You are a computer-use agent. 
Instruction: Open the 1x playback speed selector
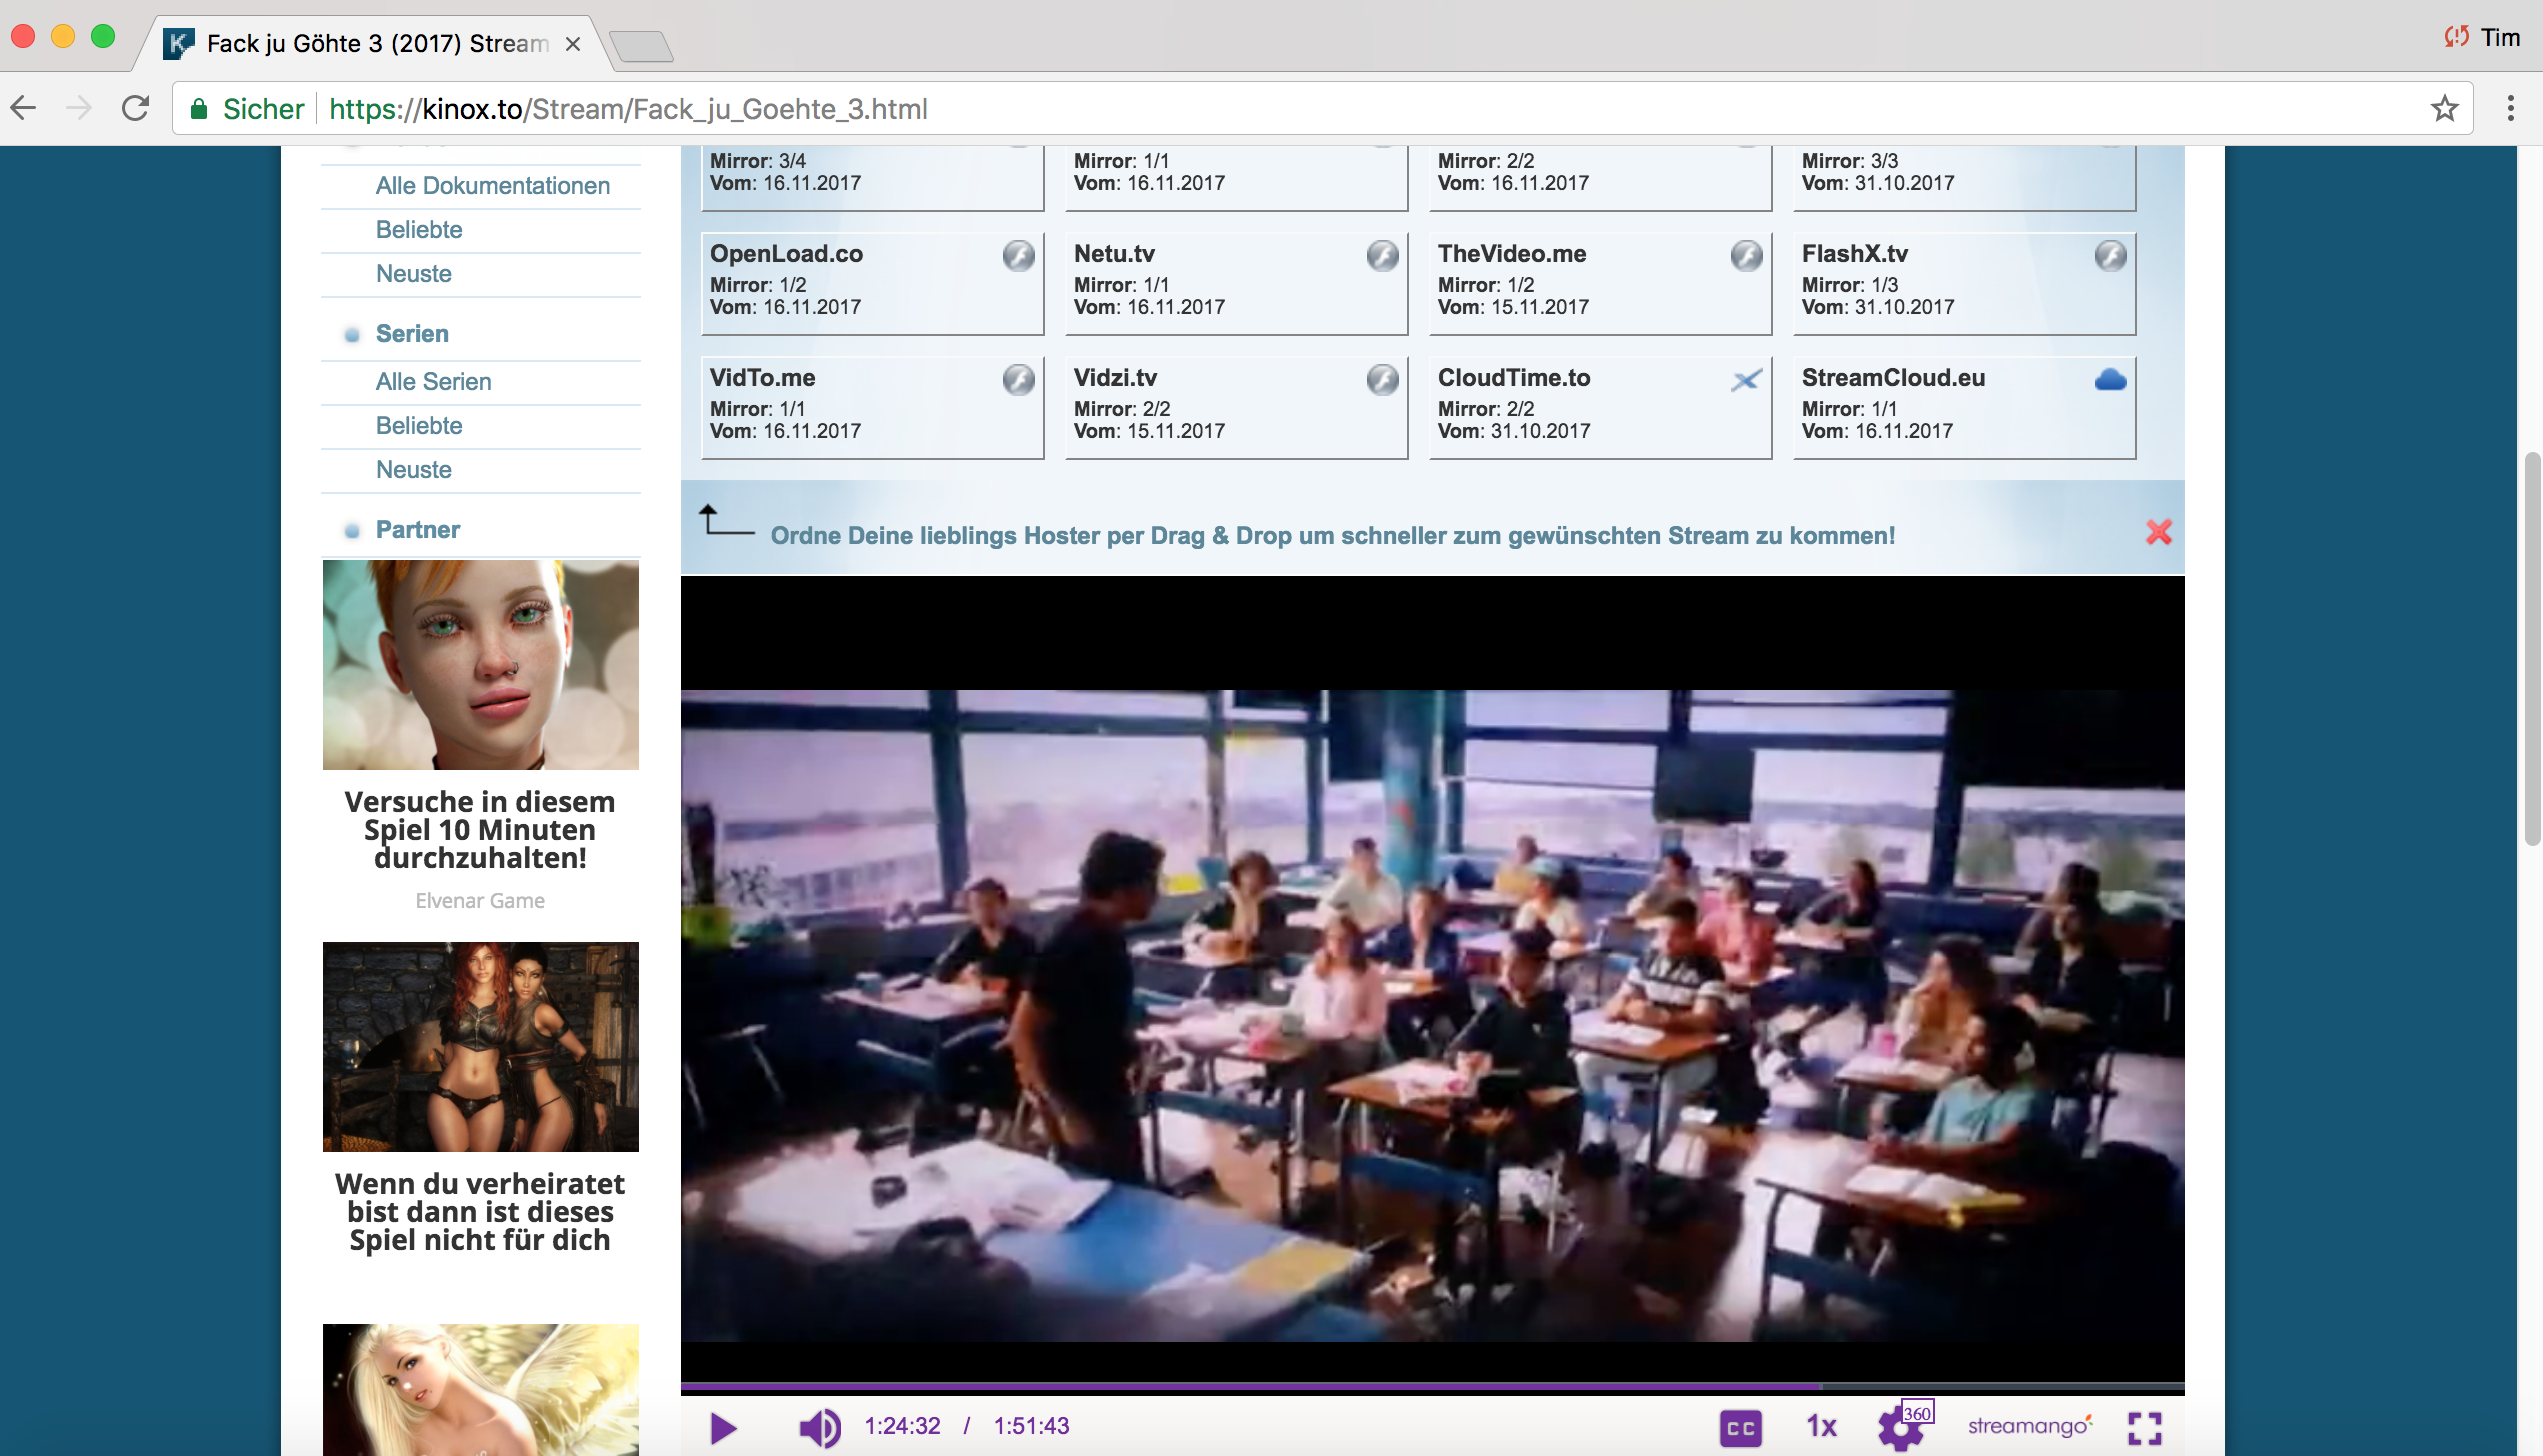[1821, 1427]
